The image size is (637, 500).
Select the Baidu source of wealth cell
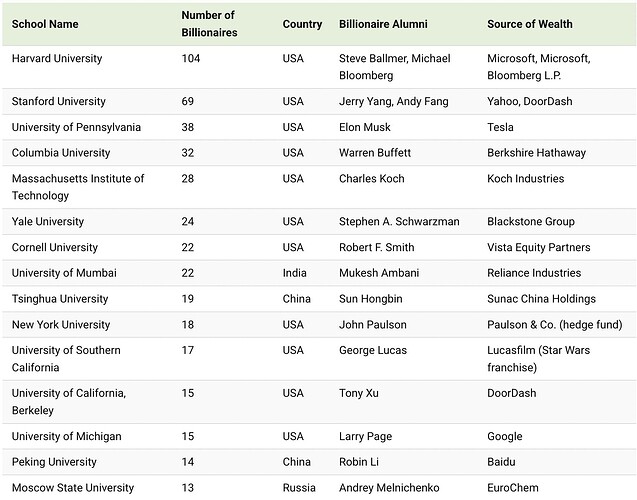click(504, 463)
